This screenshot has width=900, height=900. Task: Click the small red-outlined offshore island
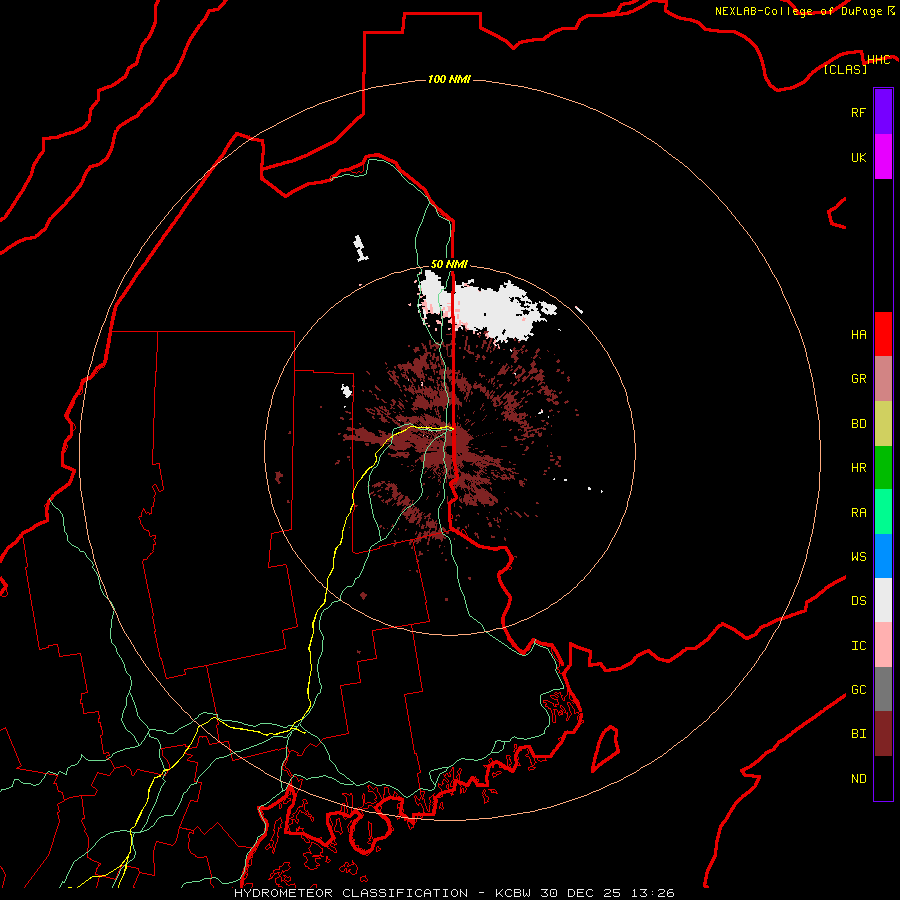coord(606,747)
